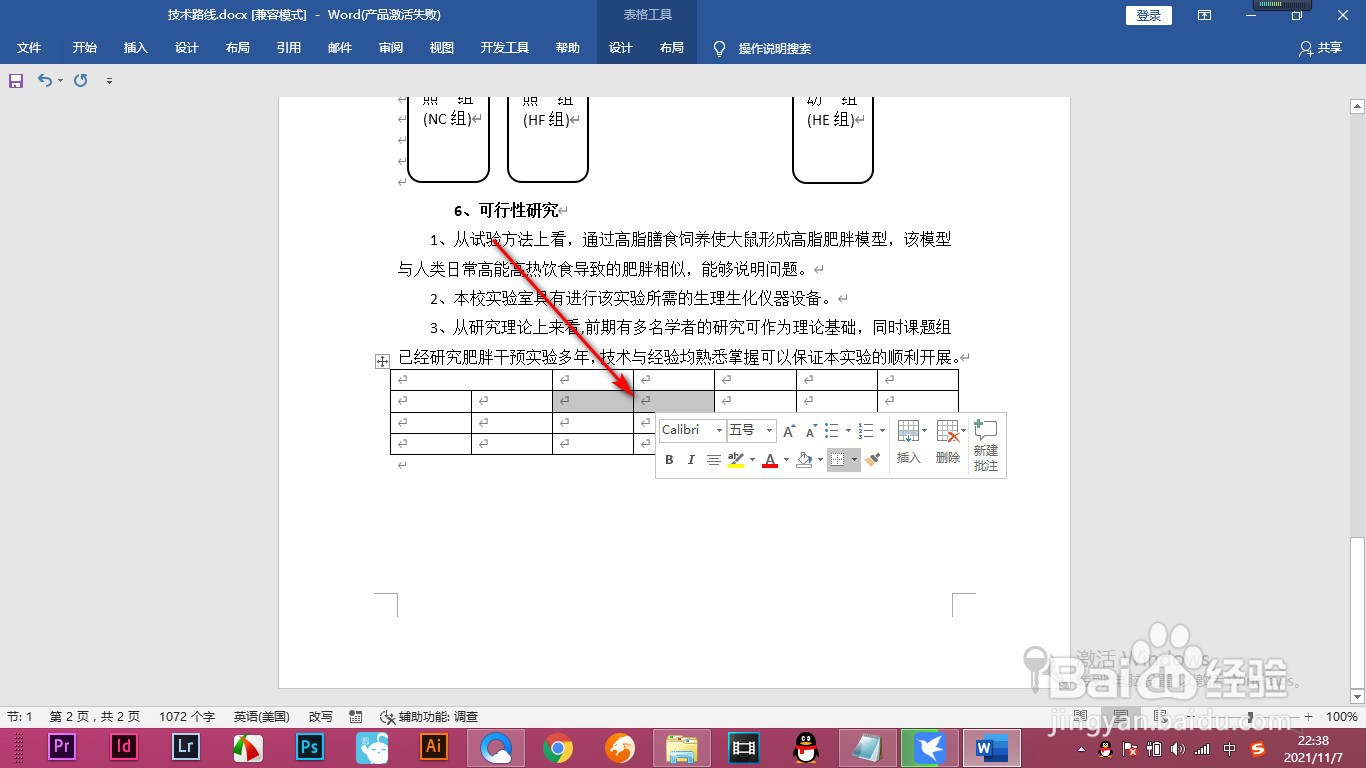Open the 文件 menu

click(x=29, y=48)
